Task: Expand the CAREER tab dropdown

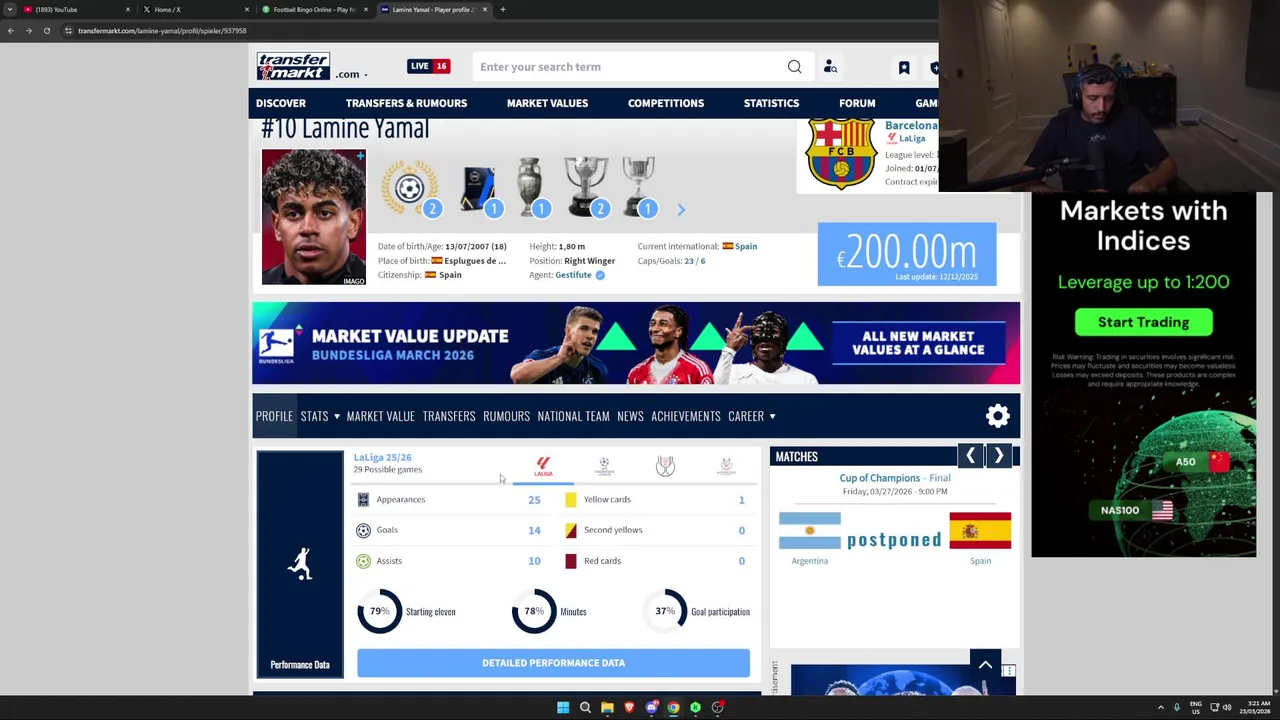Action: 752,416
